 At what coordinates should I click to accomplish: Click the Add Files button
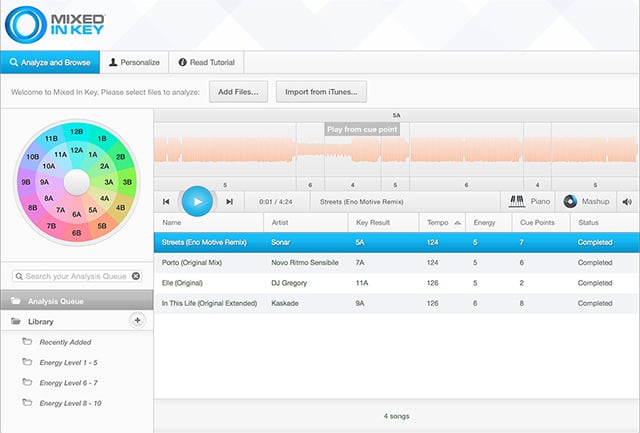click(238, 92)
